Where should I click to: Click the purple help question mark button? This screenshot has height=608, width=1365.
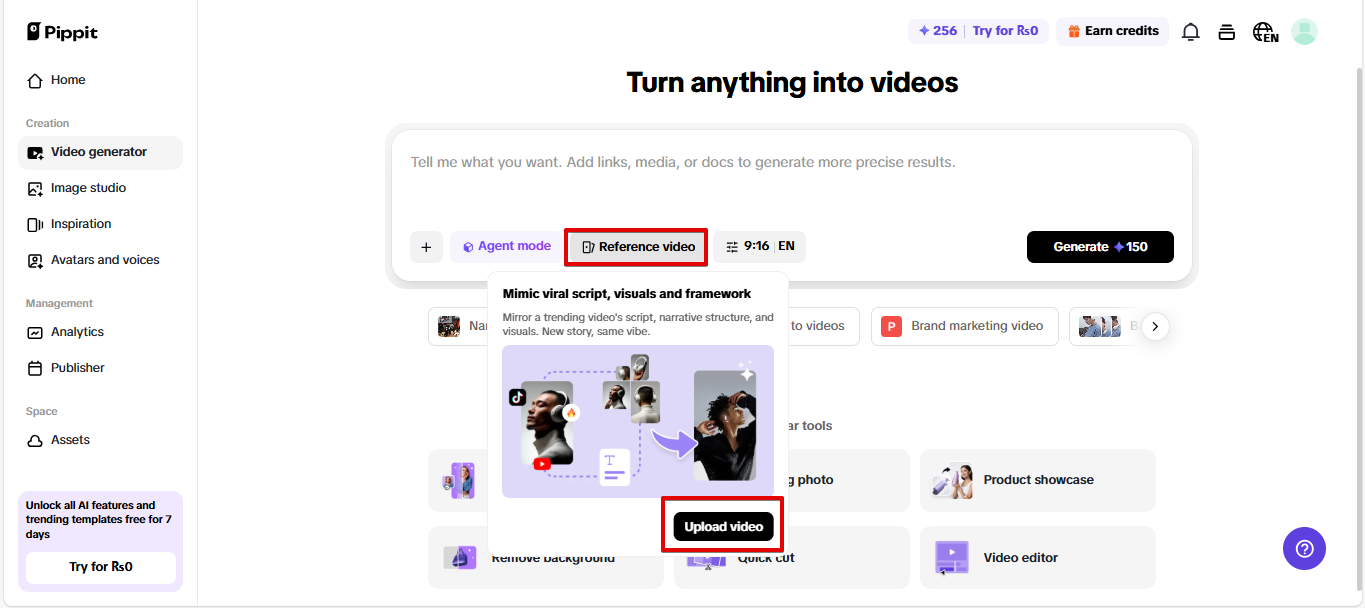tap(1304, 549)
